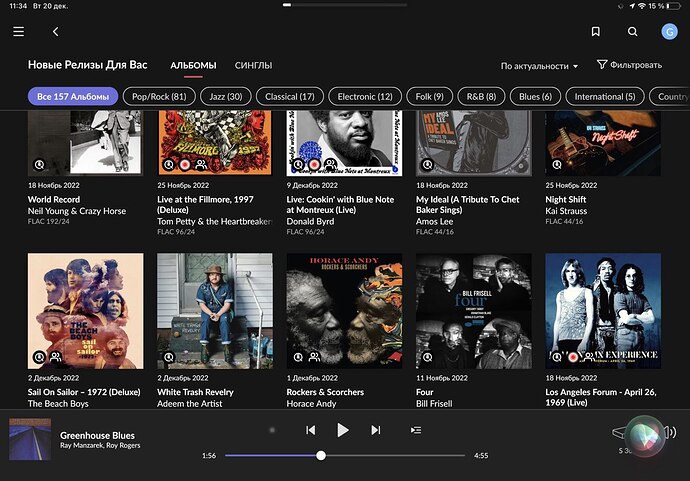Tap the Siri orb
Viewport: 690px width, 481px height.
pyautogui.click(x=645, y=436)
